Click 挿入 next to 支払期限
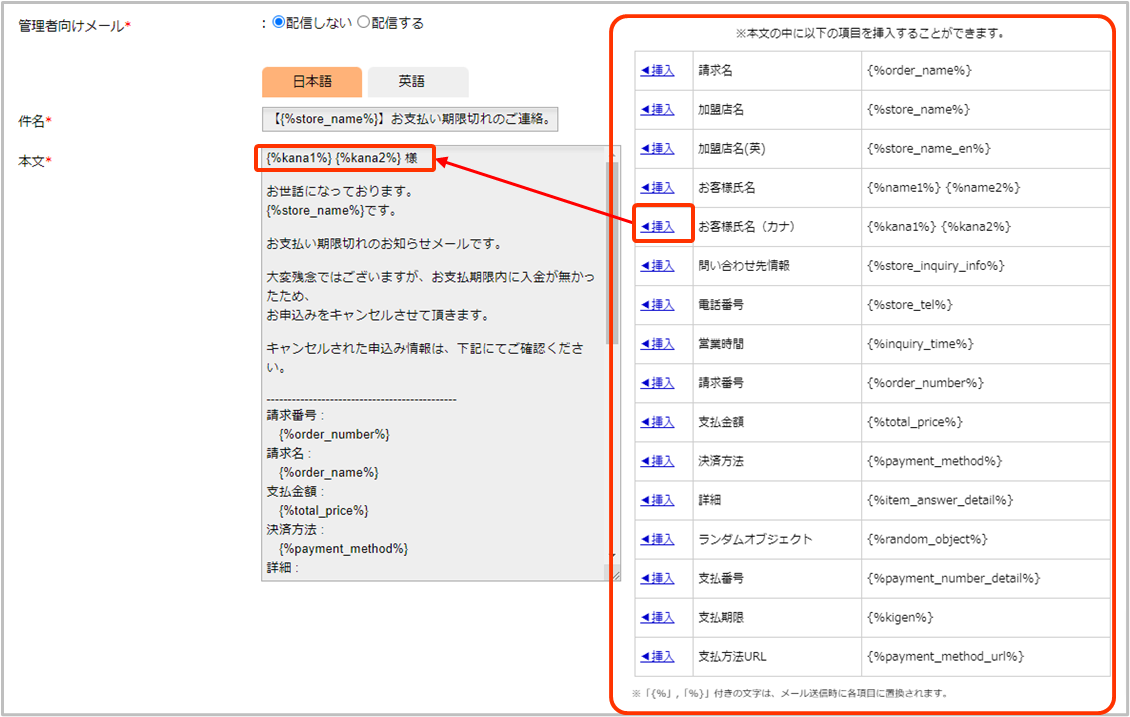 (x=657, y=618)
